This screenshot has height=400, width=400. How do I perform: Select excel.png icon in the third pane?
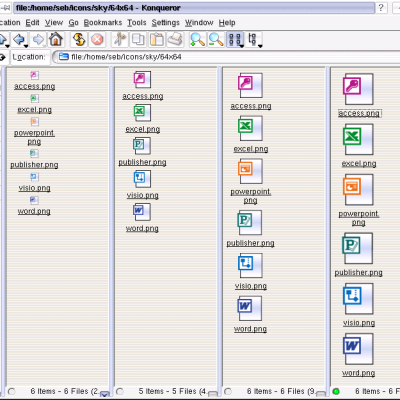pos(250,128)
